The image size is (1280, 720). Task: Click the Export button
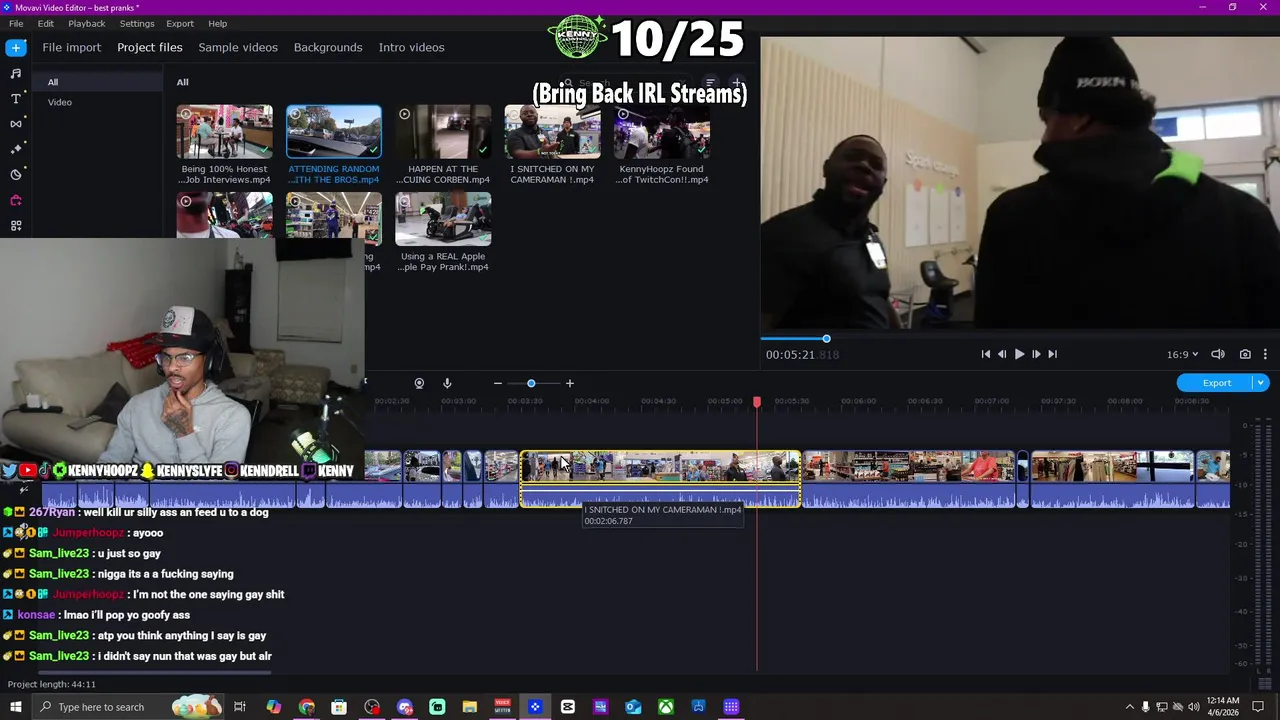coord(1216,383)
